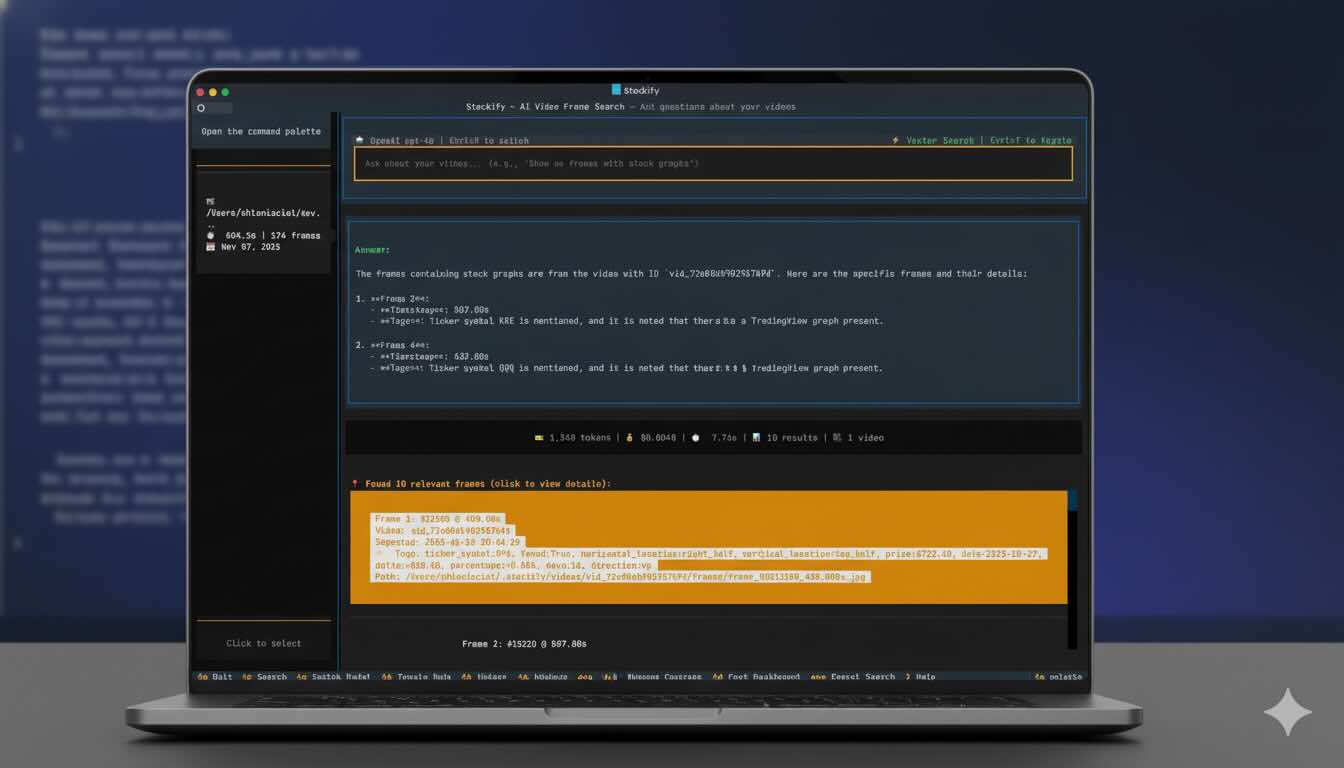Click the duration clock icon in sidebar

click(211, 236)
